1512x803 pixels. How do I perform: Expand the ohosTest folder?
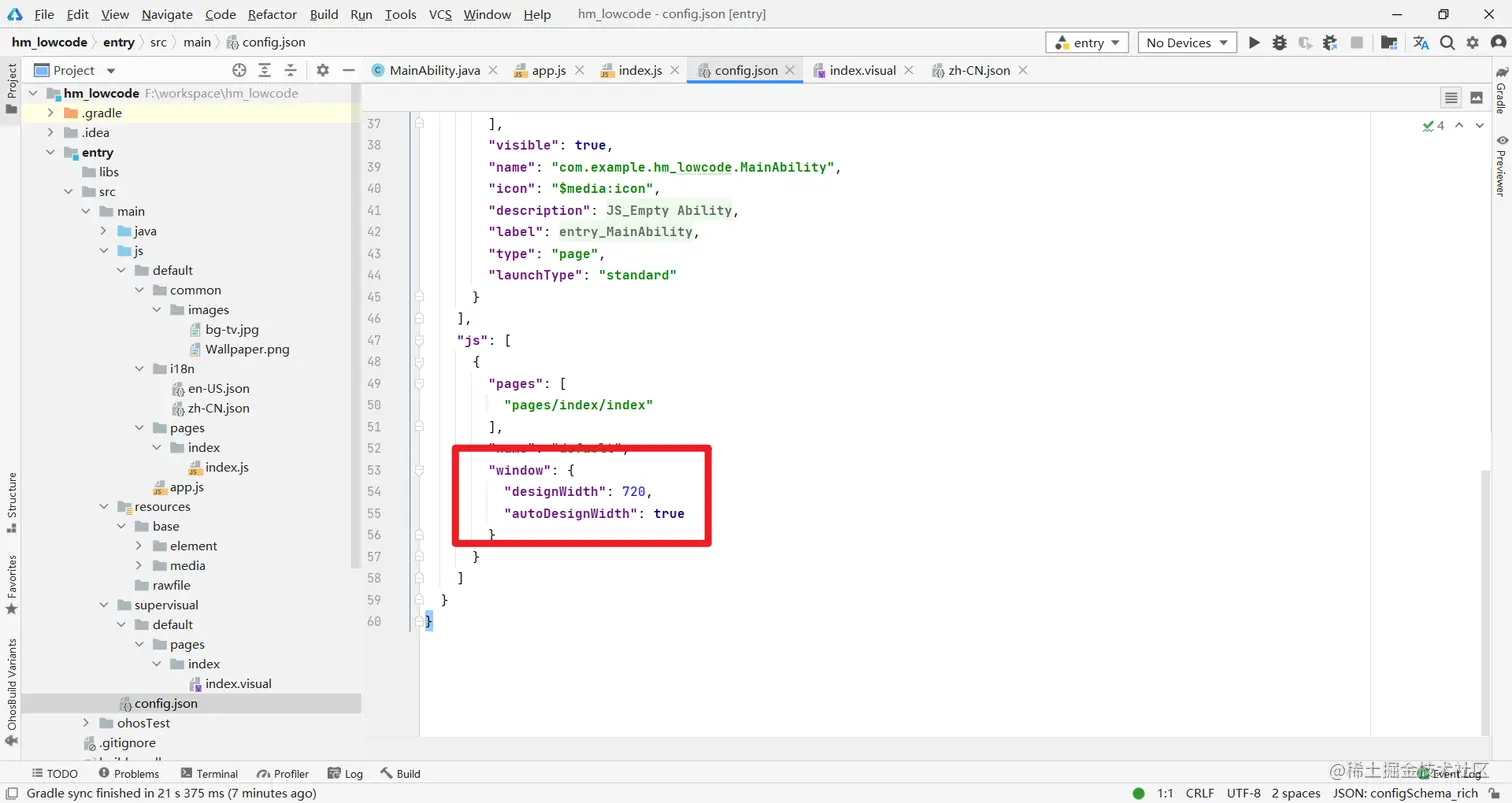pyautogui.click(x=86, y=723)
